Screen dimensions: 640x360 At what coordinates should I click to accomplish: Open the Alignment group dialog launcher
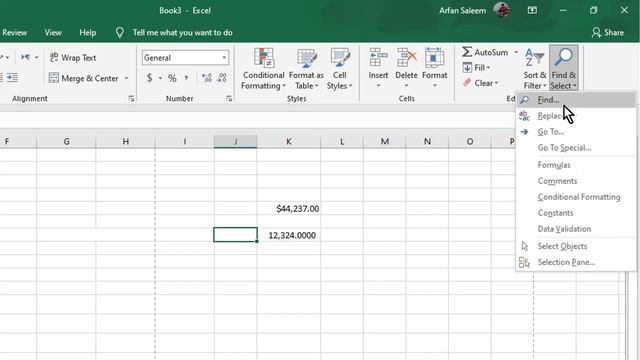(x=131, y=99)
